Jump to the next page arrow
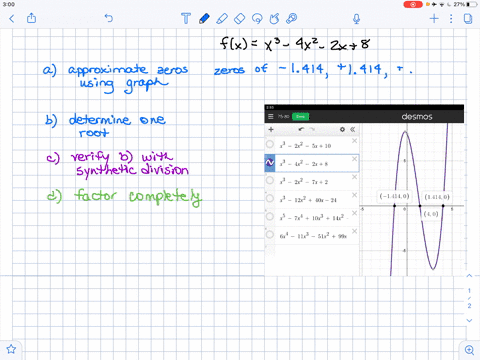Viewport: 480px width, 360px height. (469, 320)
